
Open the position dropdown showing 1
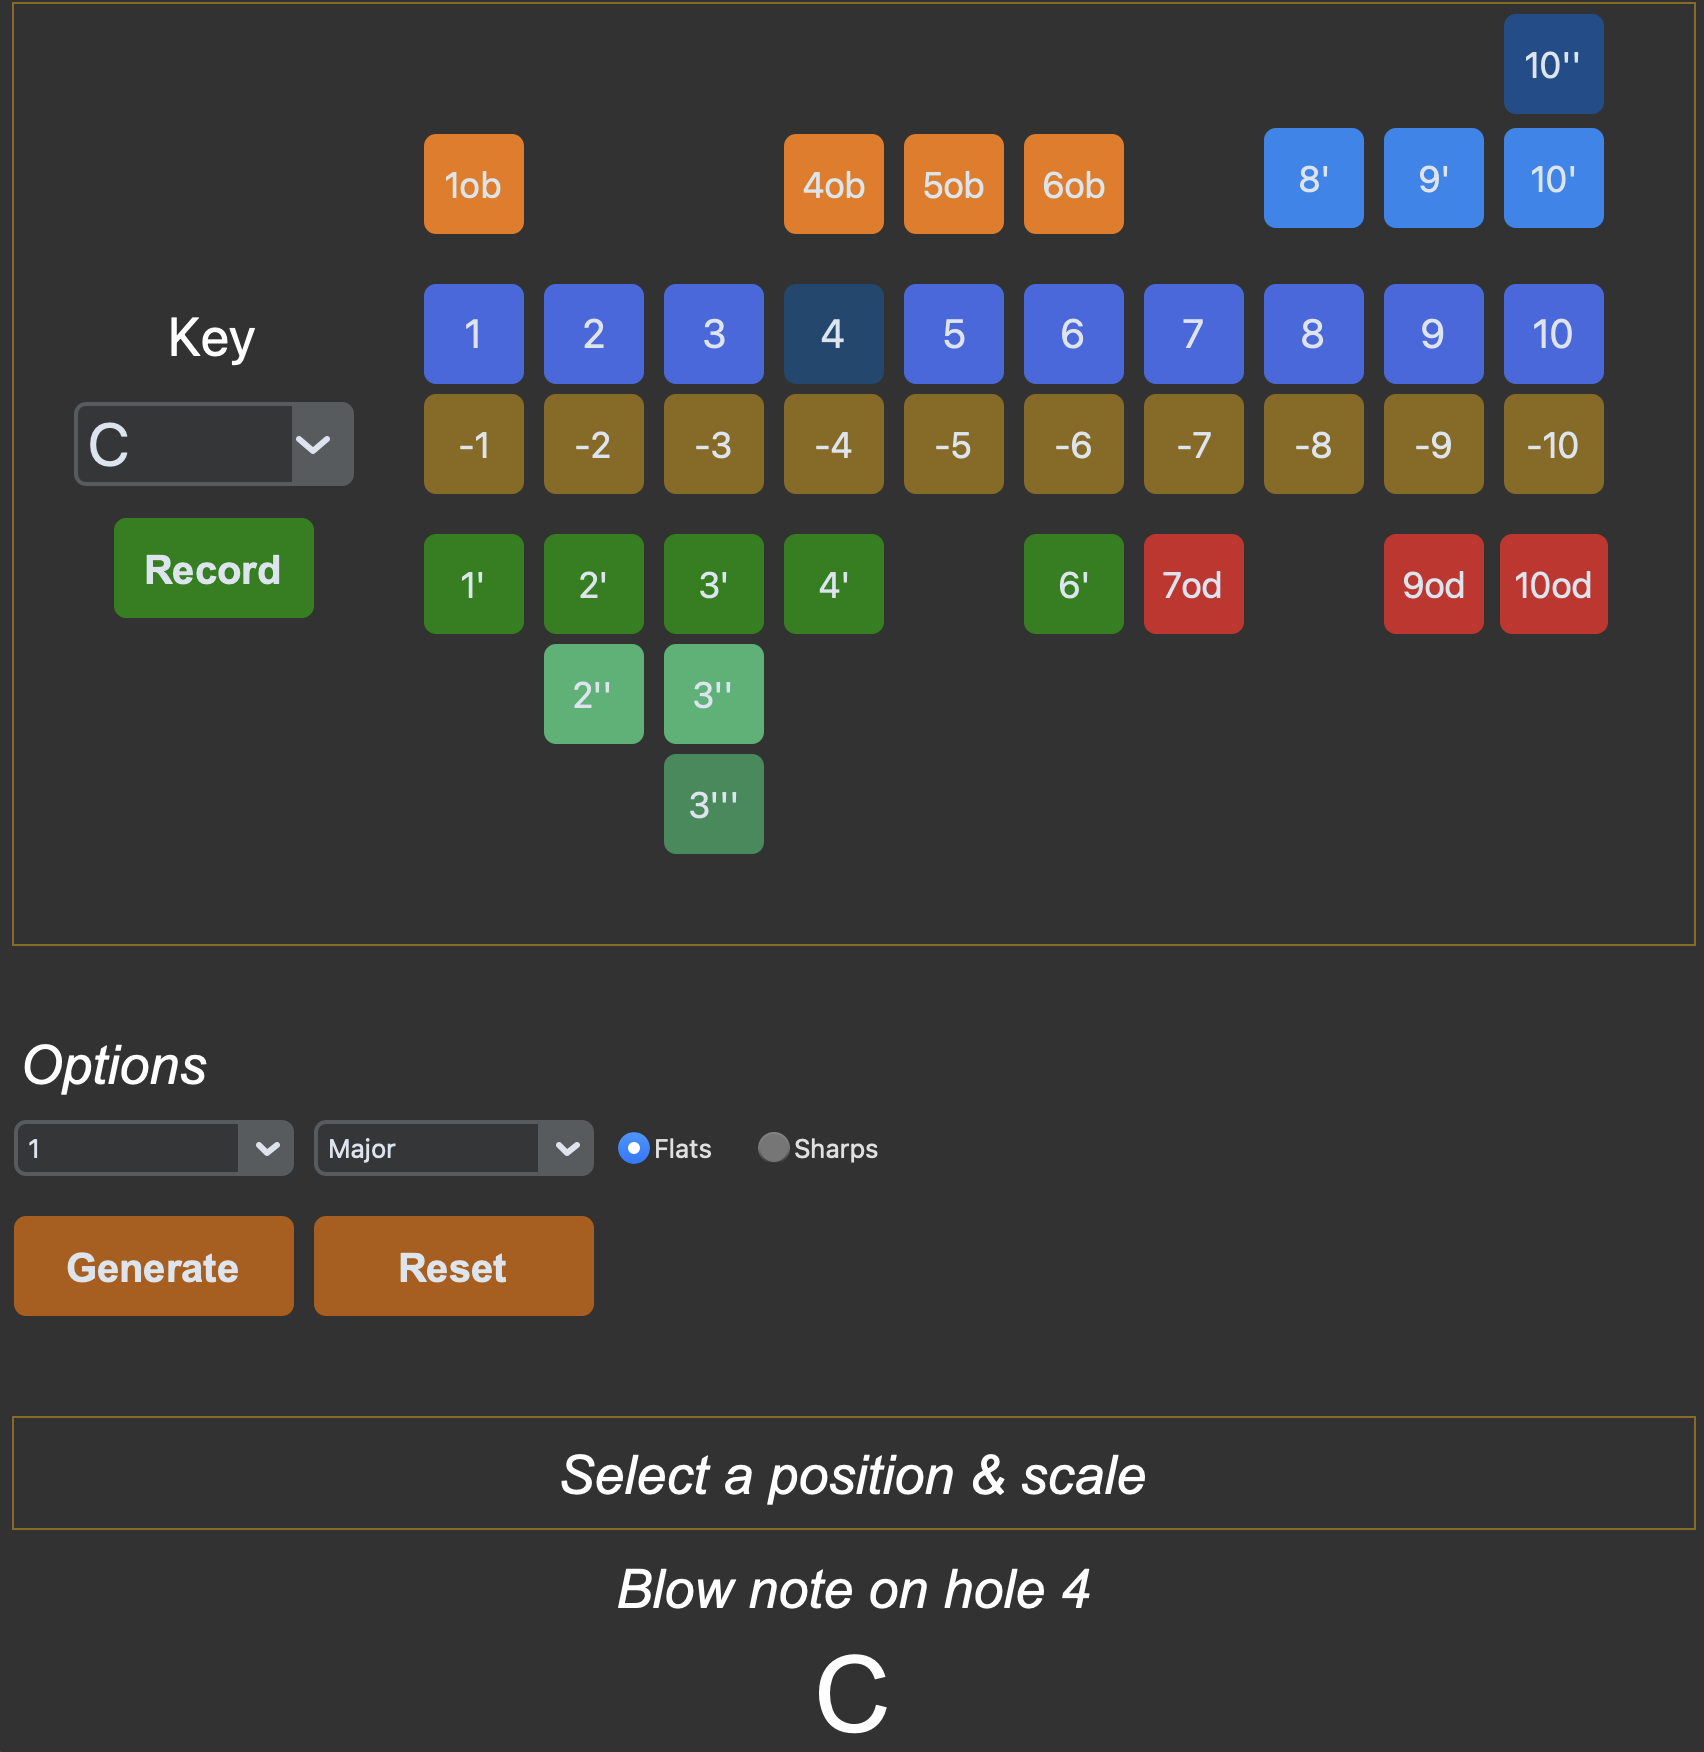154,1148
